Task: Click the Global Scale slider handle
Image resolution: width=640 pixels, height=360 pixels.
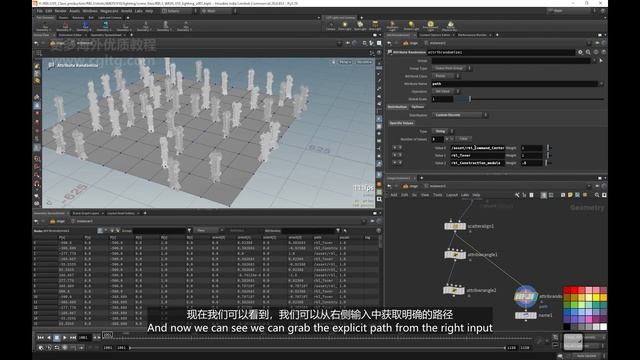Action: click(470, 99)
